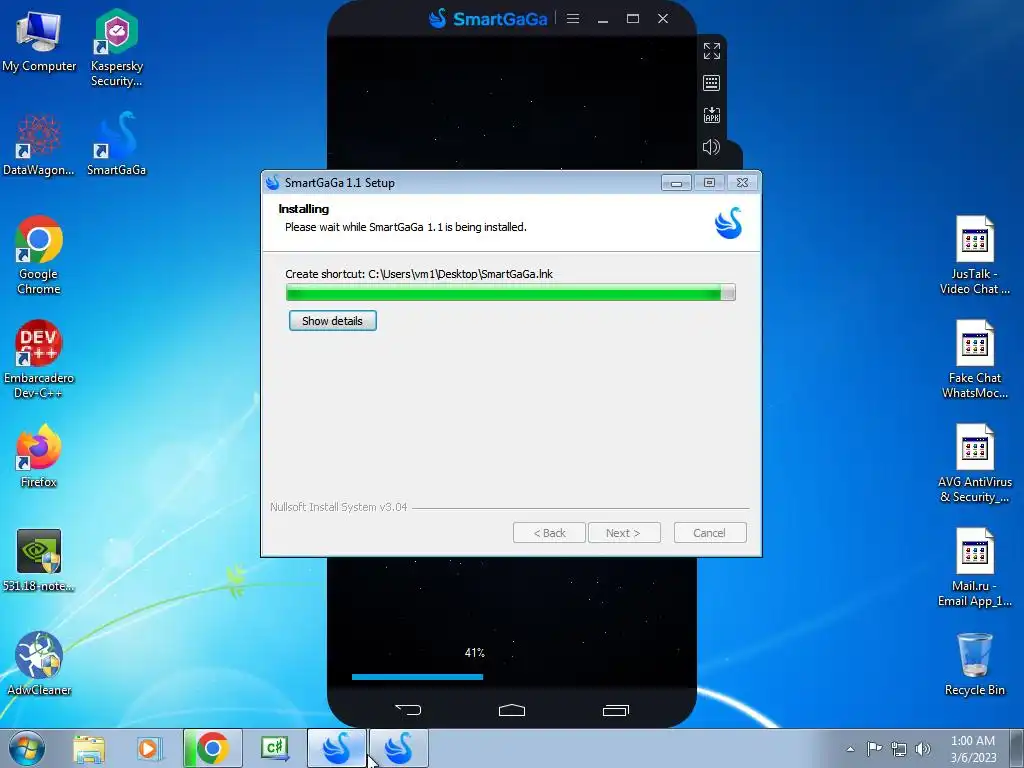Switch to first SmartGaGa taskbar window
This screenshot has height=768, width=1024.
[337, 748]
